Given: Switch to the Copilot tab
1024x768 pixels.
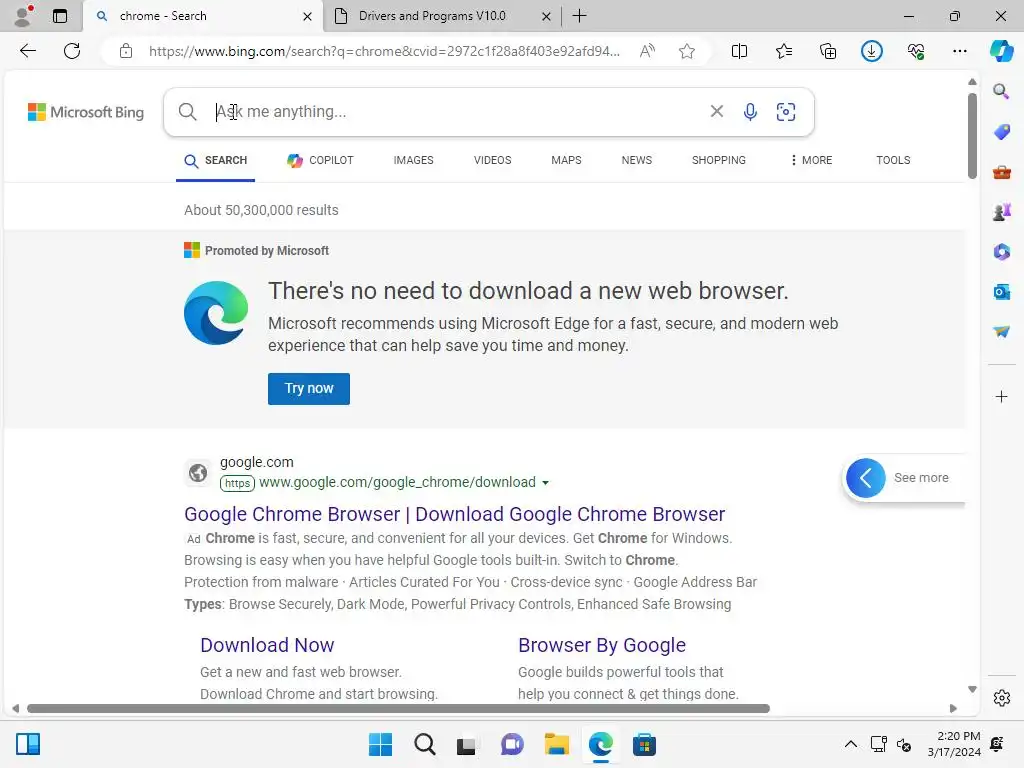Looking at the screenshot, I should [320, 160].
